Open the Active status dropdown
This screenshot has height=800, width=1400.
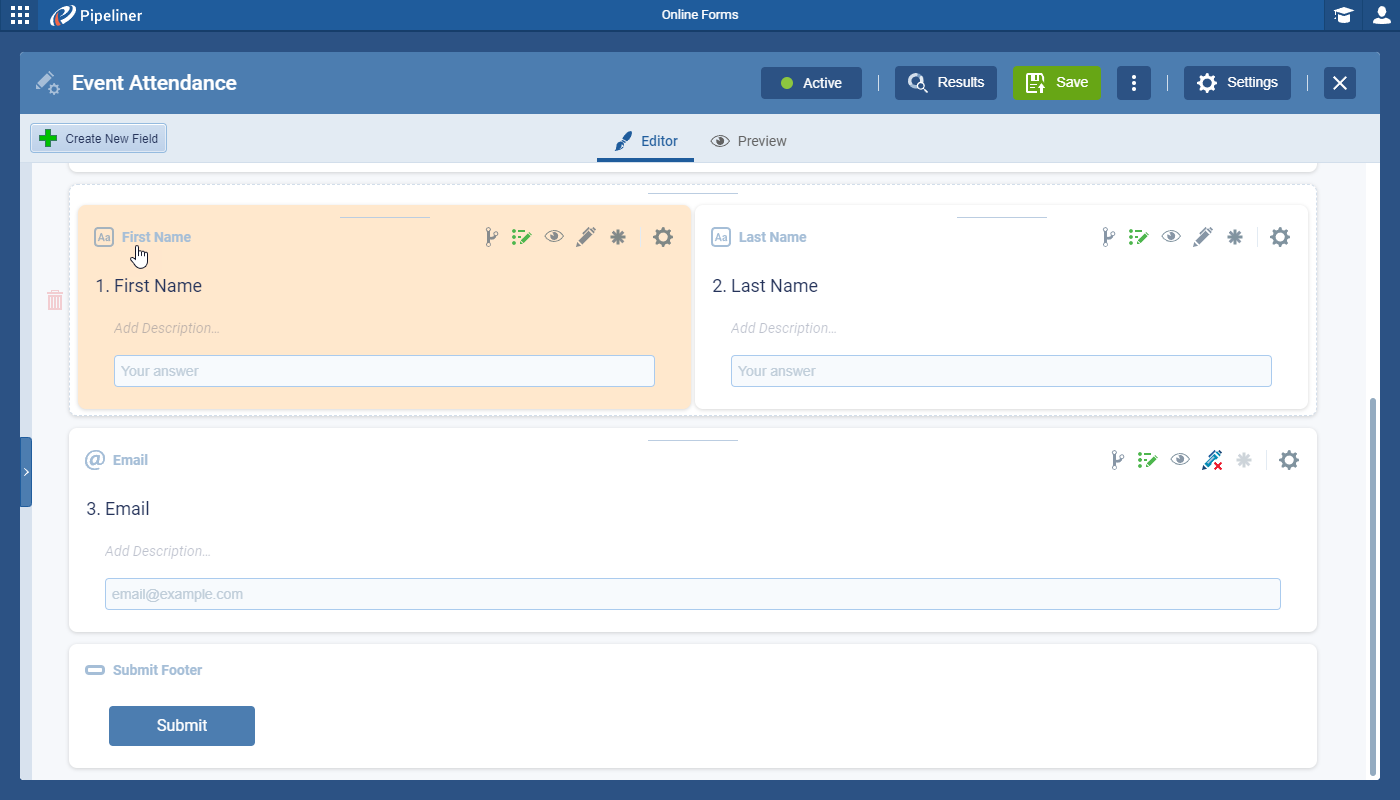tap(811, 83)
